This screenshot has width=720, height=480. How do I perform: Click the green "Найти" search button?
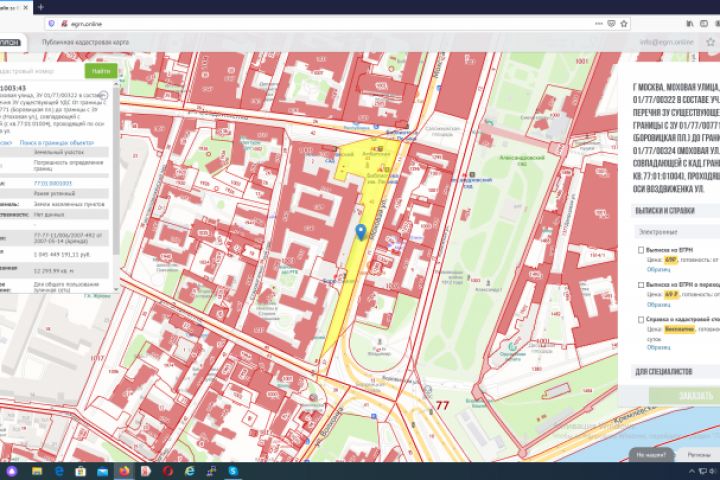click(101, 71)
